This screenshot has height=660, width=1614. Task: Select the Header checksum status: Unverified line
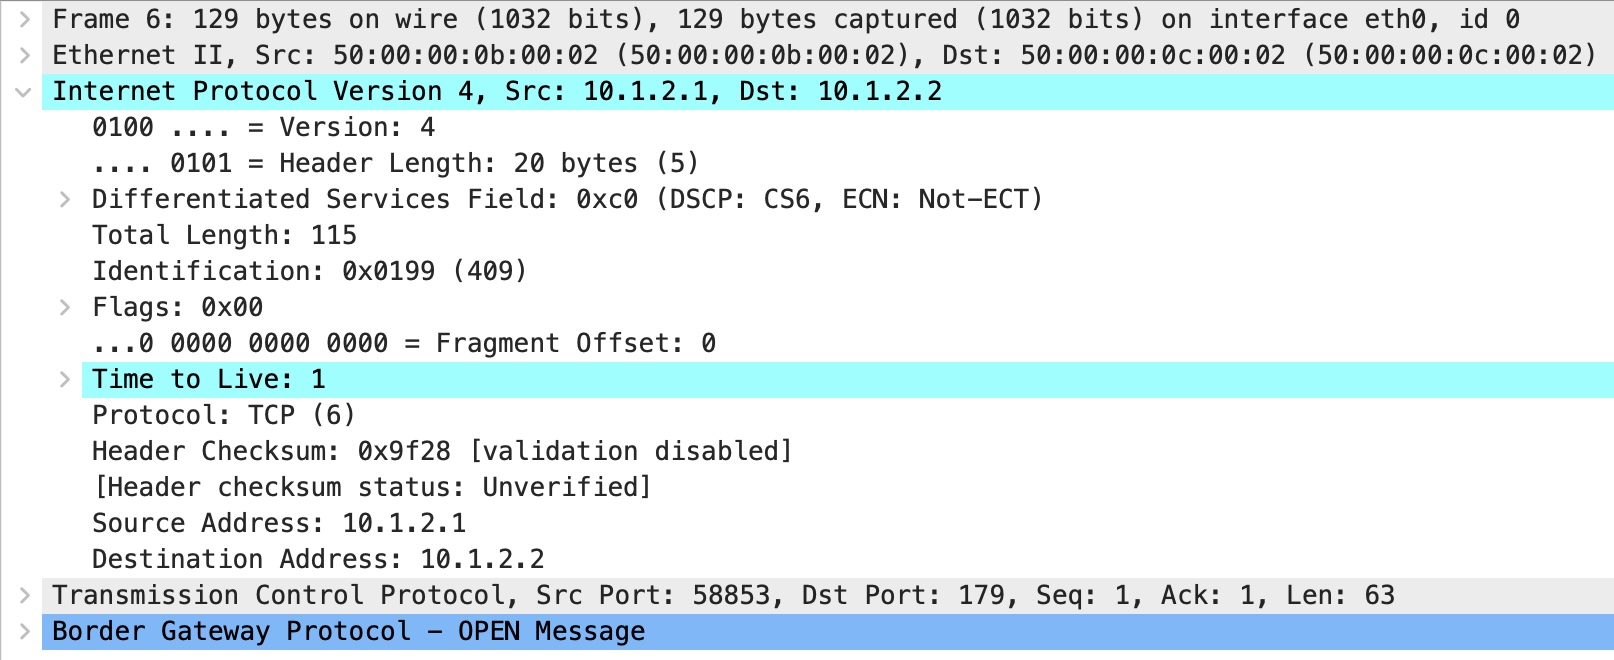372,487
